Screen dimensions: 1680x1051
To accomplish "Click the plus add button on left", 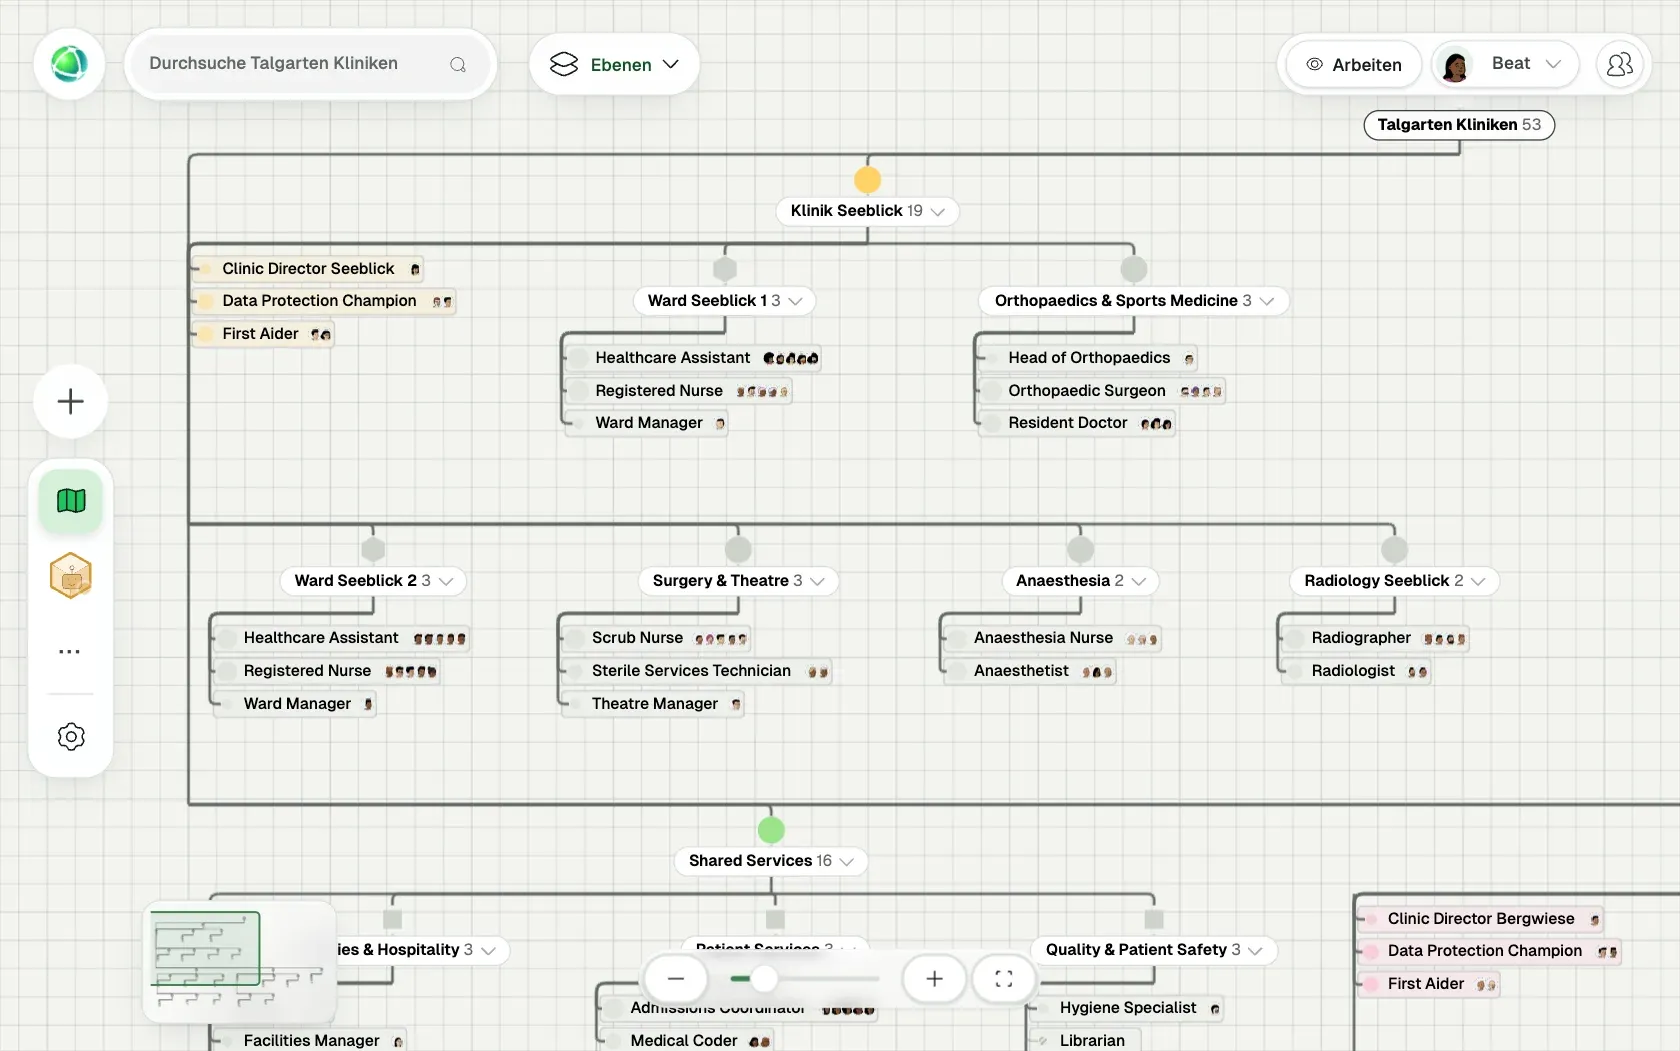I will 70,402.
